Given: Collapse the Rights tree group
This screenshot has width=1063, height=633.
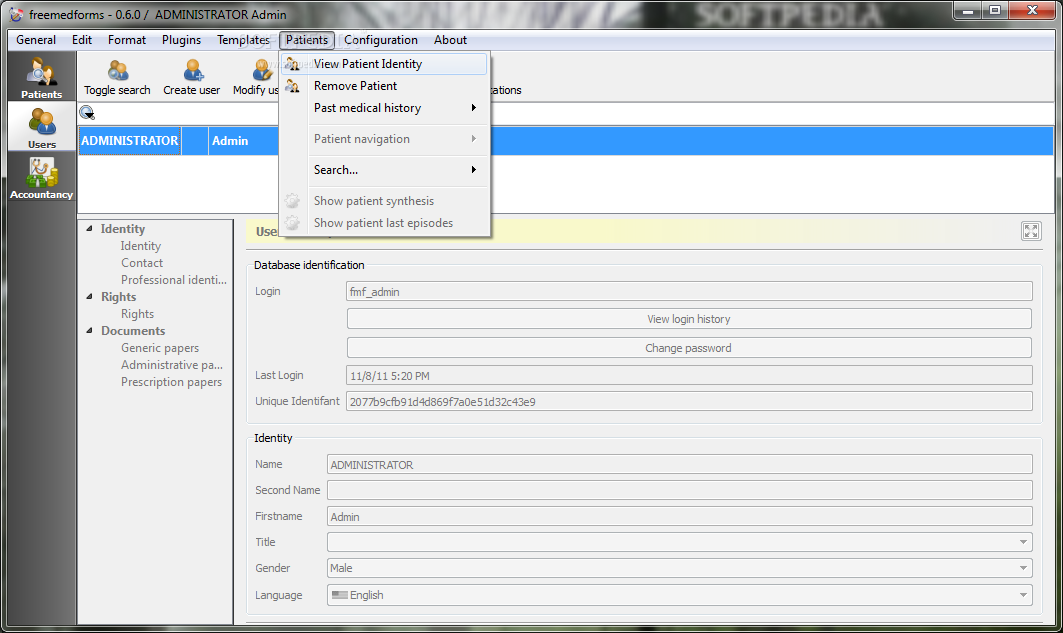Looking at the screenshot, I should tap(89, 297).
